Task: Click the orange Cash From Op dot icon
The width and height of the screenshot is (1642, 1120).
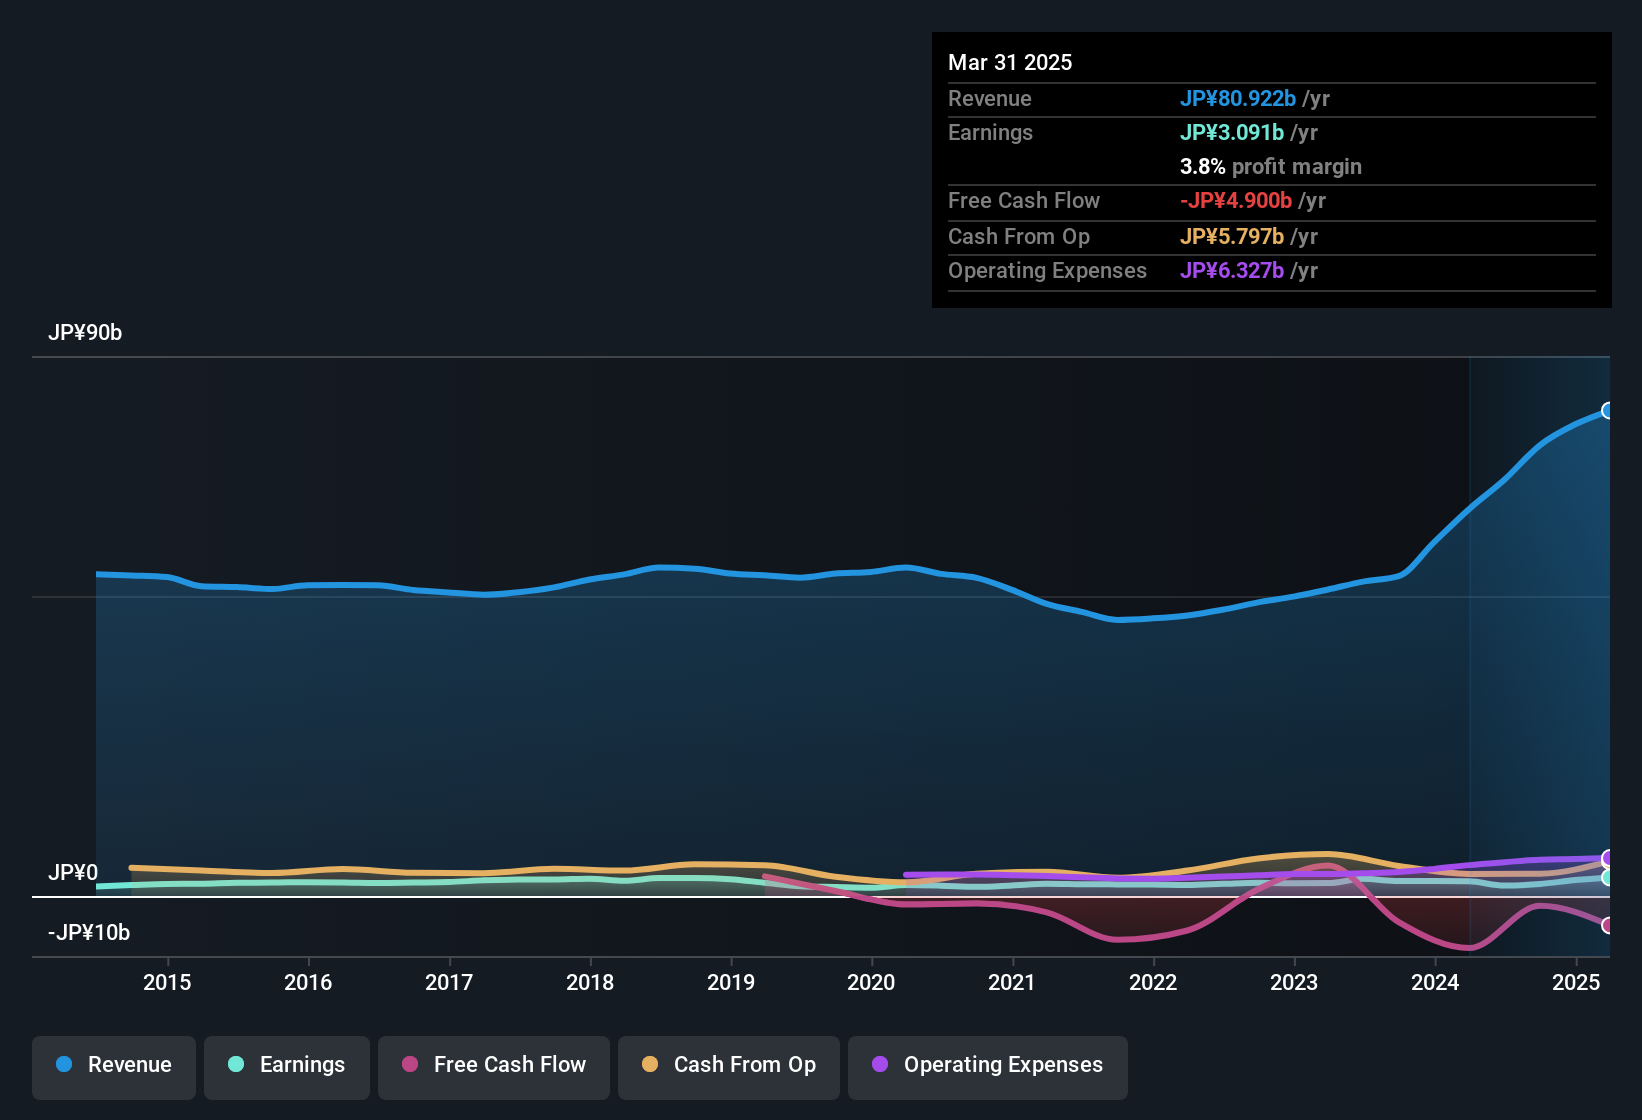Action: [x=649, y=1065]
